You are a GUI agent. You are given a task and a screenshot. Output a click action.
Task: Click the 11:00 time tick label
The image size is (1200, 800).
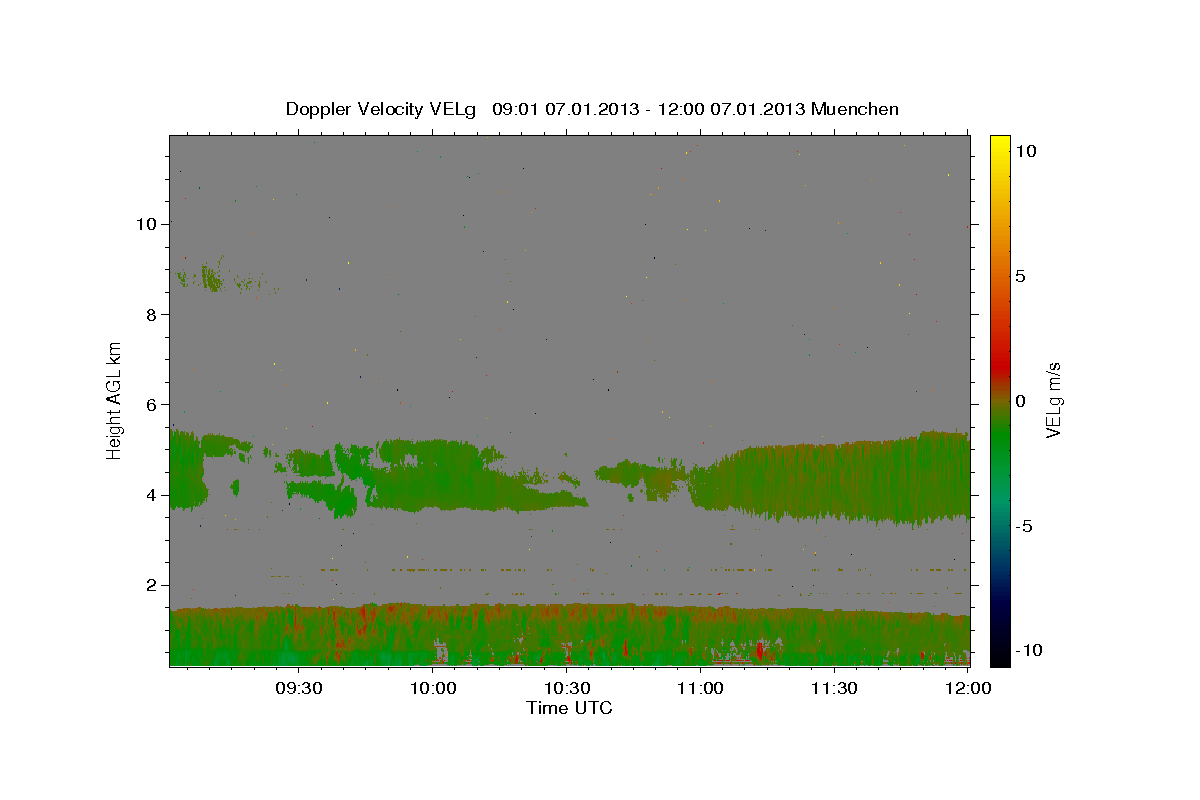tap(700, 688)
